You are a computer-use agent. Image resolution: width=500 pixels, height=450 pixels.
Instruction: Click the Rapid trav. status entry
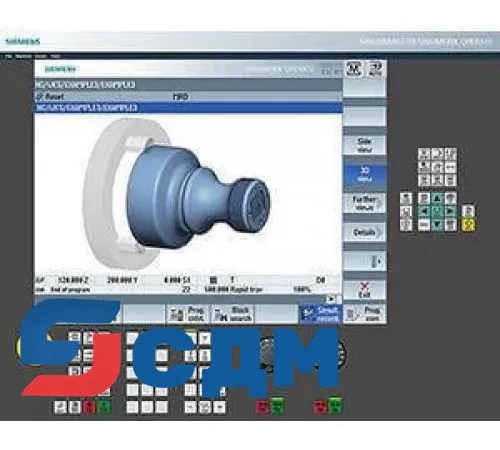click(x=247, y=289)
